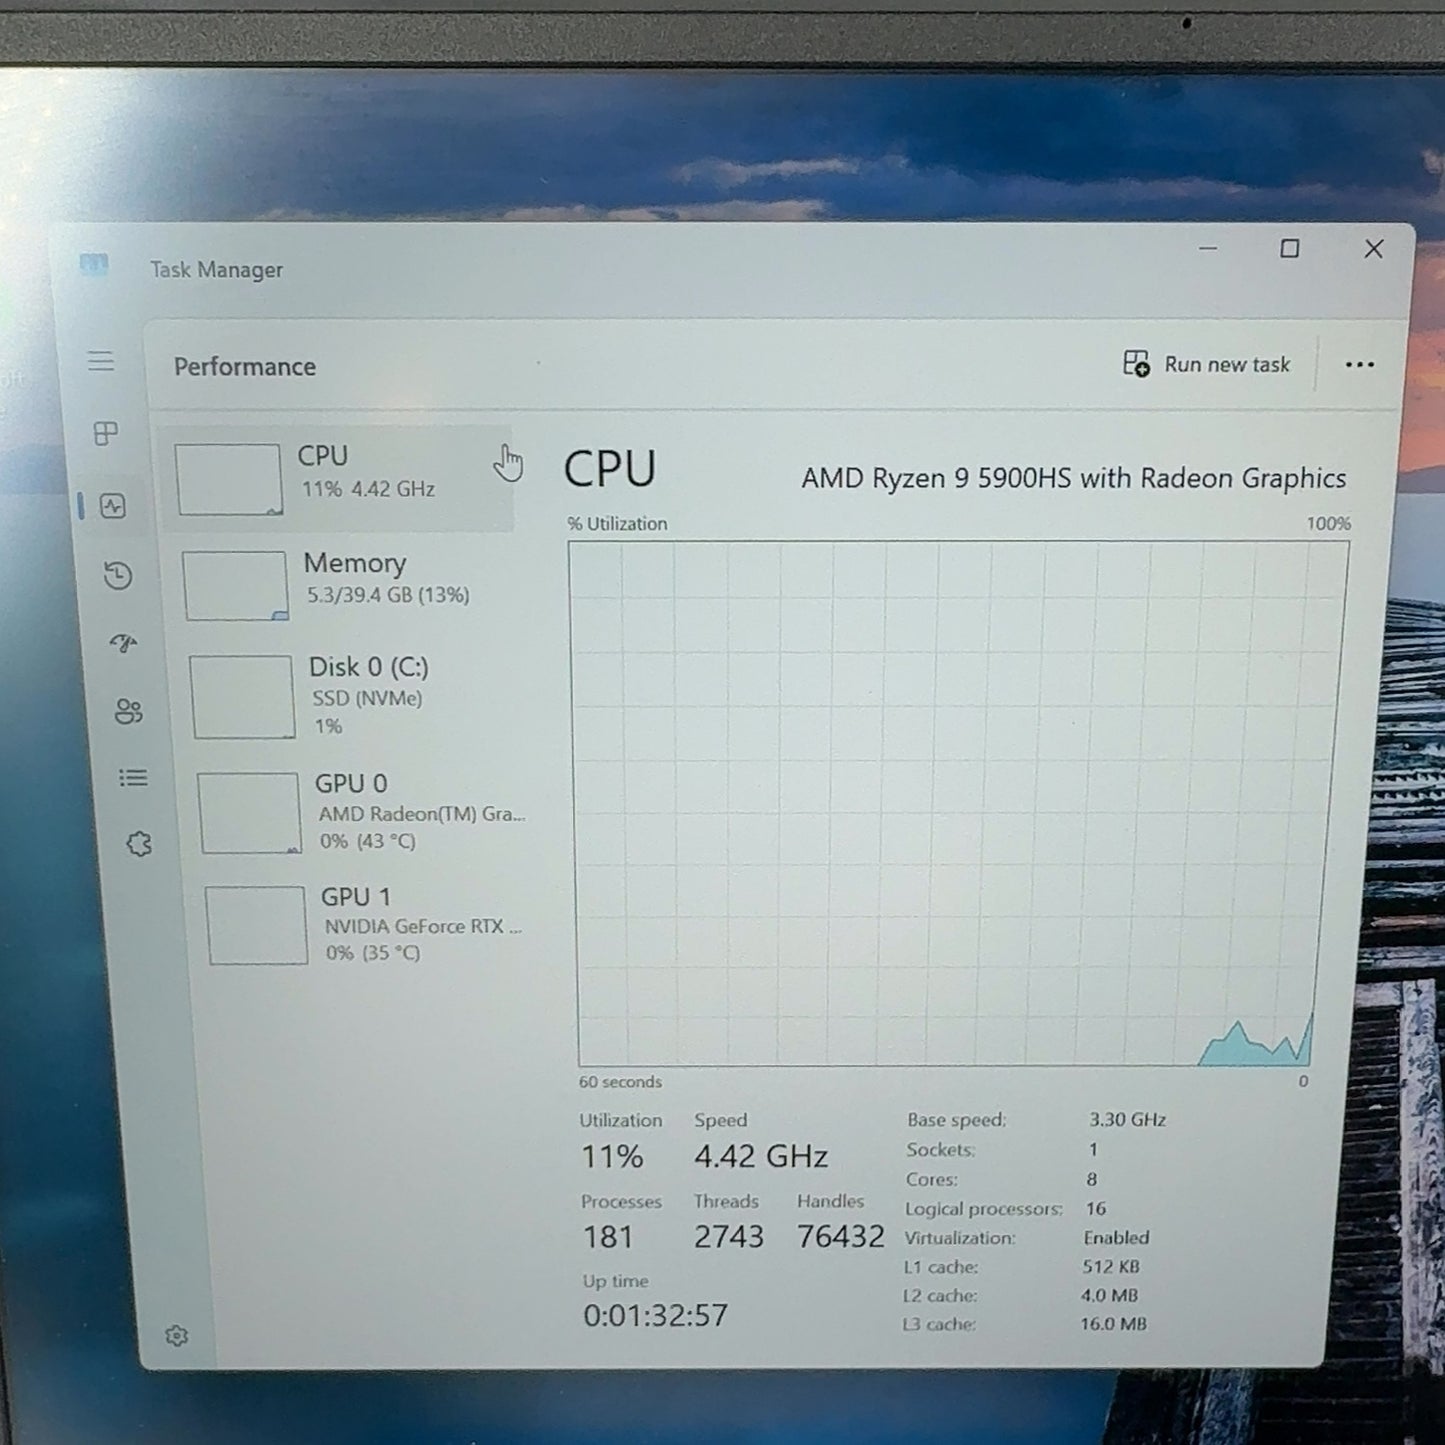Open the three-dot more options menu

pyautogui.click(x=1359, y=365)
